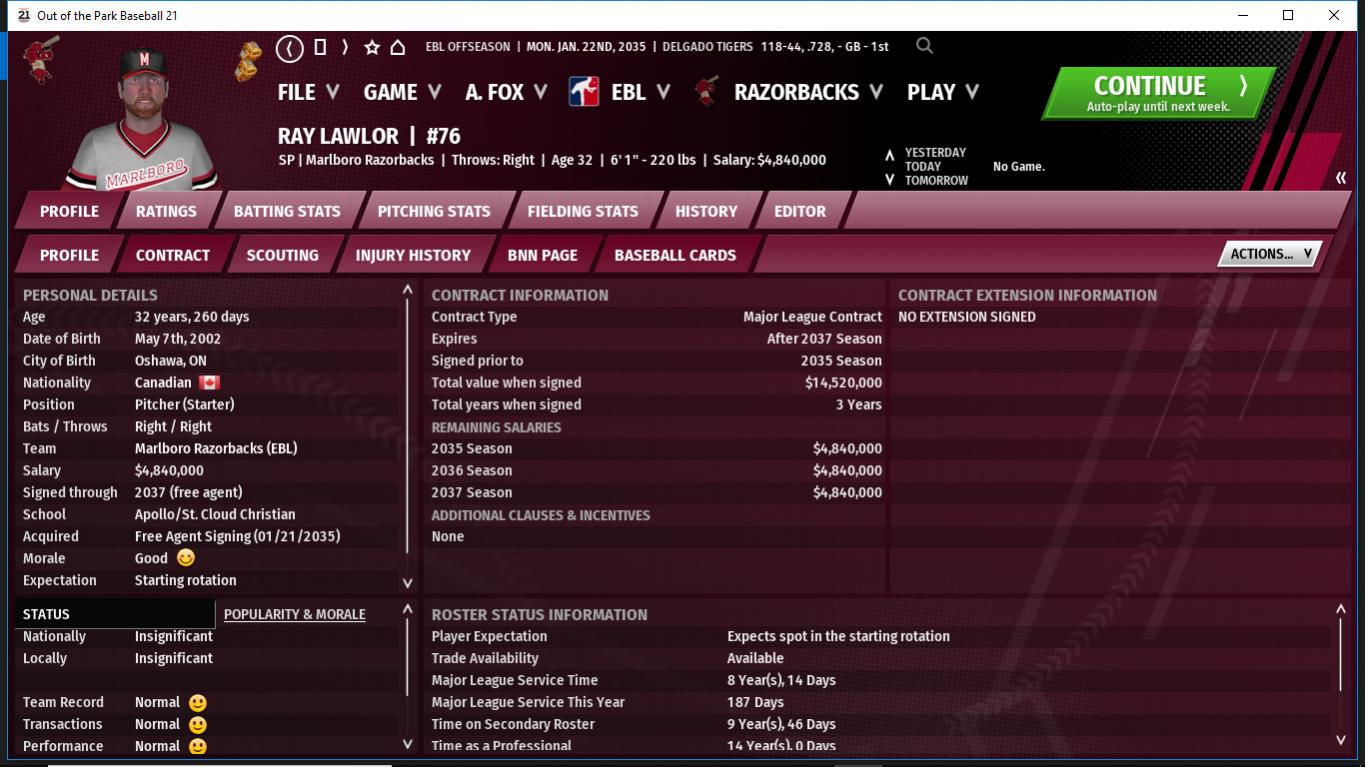This screenshot has width=1365, height=767.
Task: Open search with the magnifying glass icon
Action: click(925, 46)
